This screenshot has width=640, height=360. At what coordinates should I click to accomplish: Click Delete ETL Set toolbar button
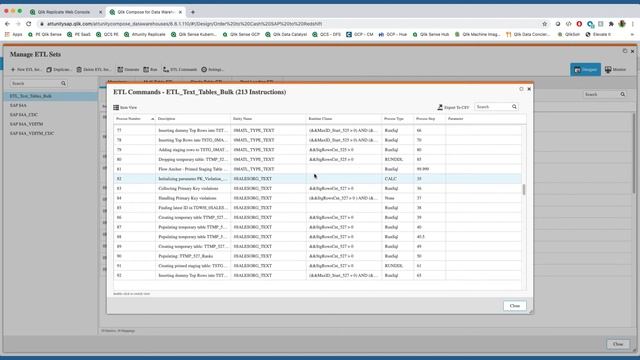(93, 70)
